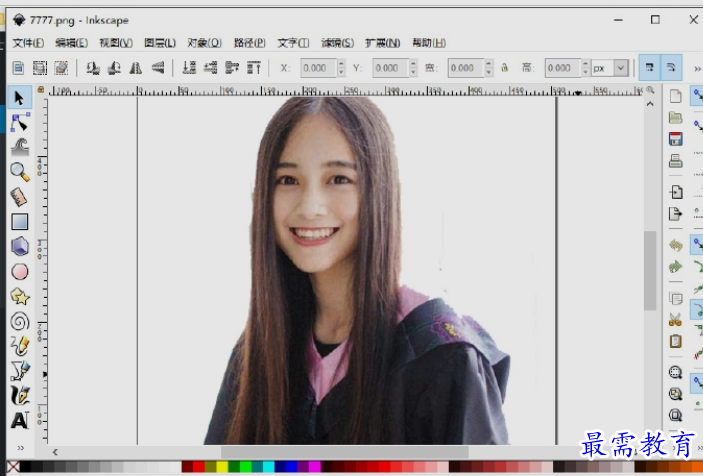This screenshot has width=703, height=476.
Task: Click the Paste clipboard icon
Action: (676, 342)
